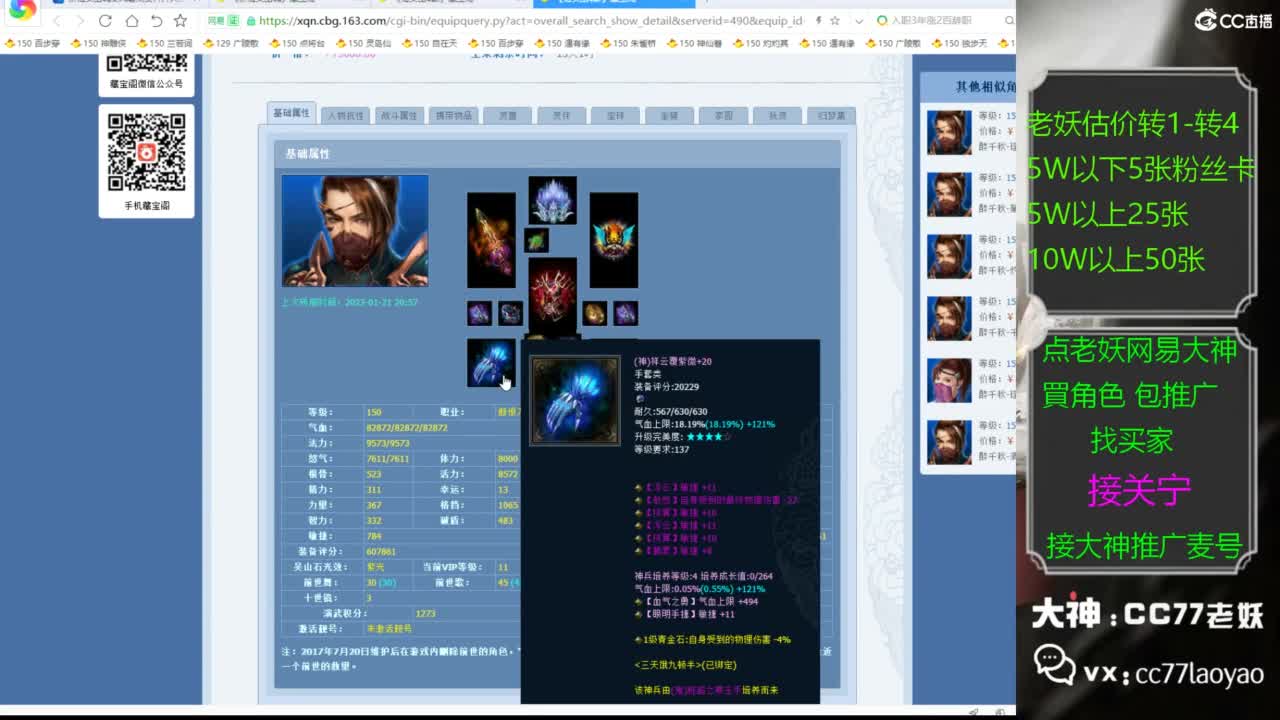This screenshot has height=720, width=1280.
Task: Select the winged emblem equipment icon
Action: (x=613, y=240)
